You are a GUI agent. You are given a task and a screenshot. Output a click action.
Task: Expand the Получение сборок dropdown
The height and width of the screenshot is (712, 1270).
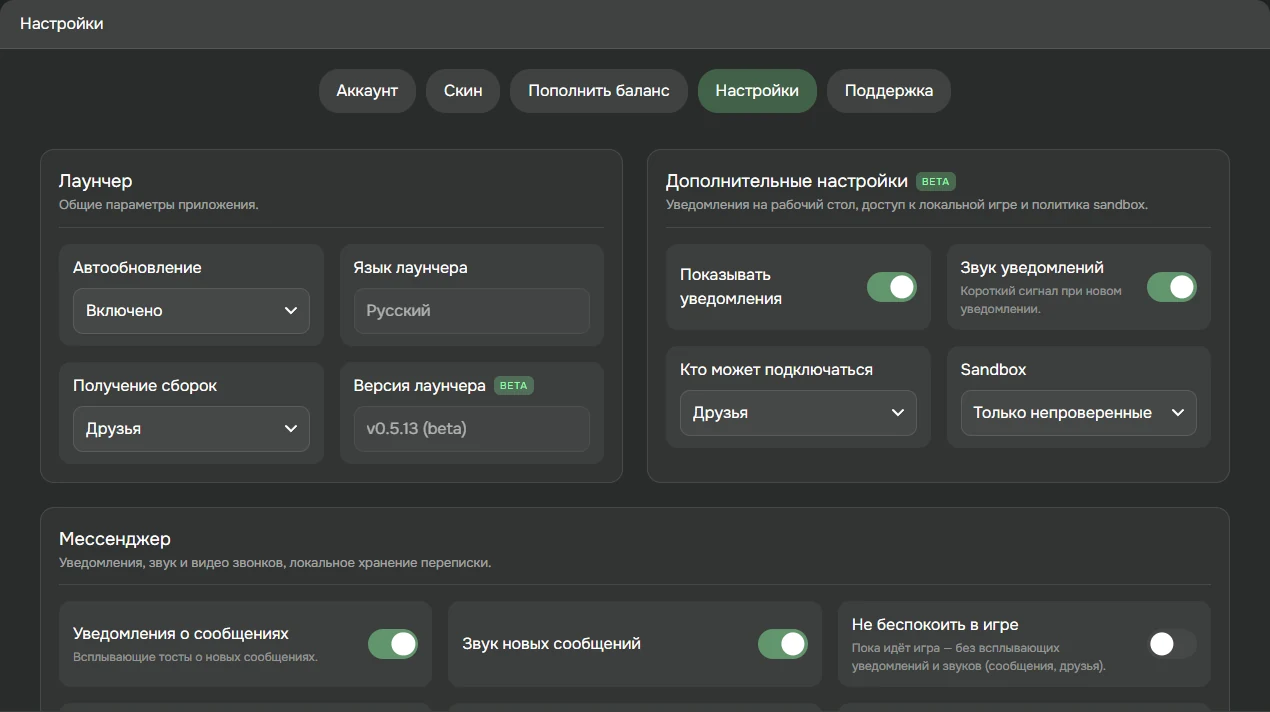click(191, 429)
